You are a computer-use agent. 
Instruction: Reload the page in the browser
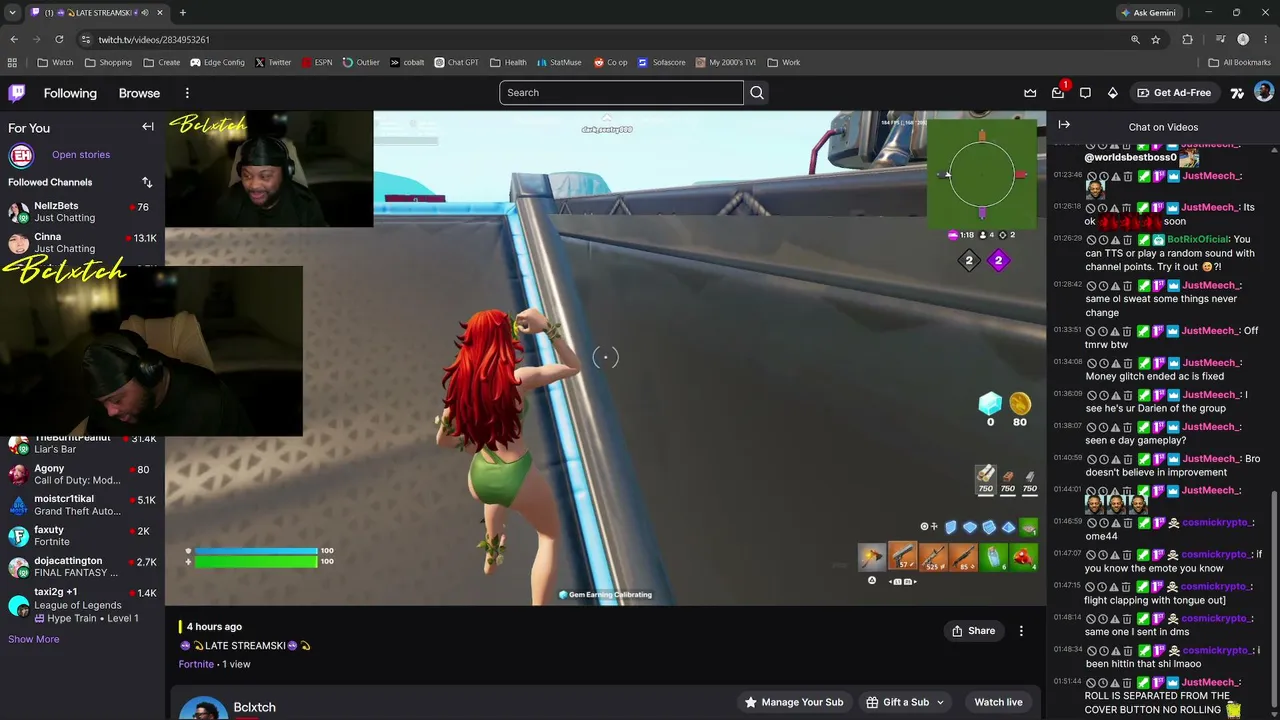(x=59, y=39)
